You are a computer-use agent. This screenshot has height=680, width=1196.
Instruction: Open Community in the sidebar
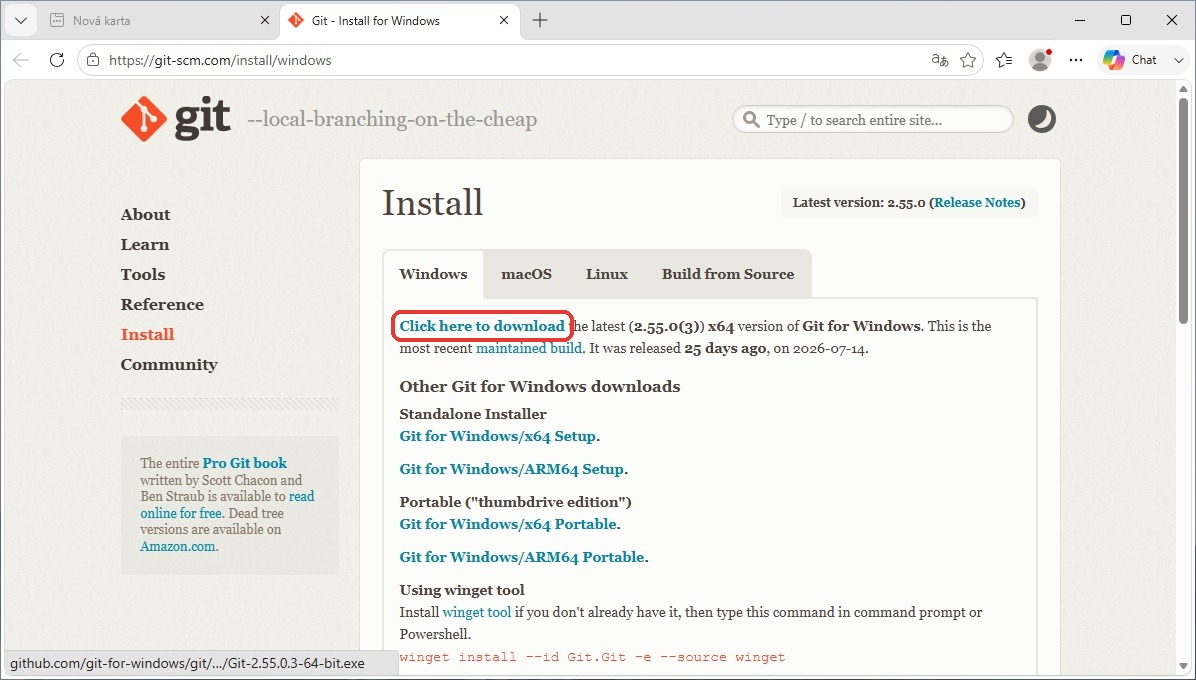pyautogui.click(x=169, y=364)
